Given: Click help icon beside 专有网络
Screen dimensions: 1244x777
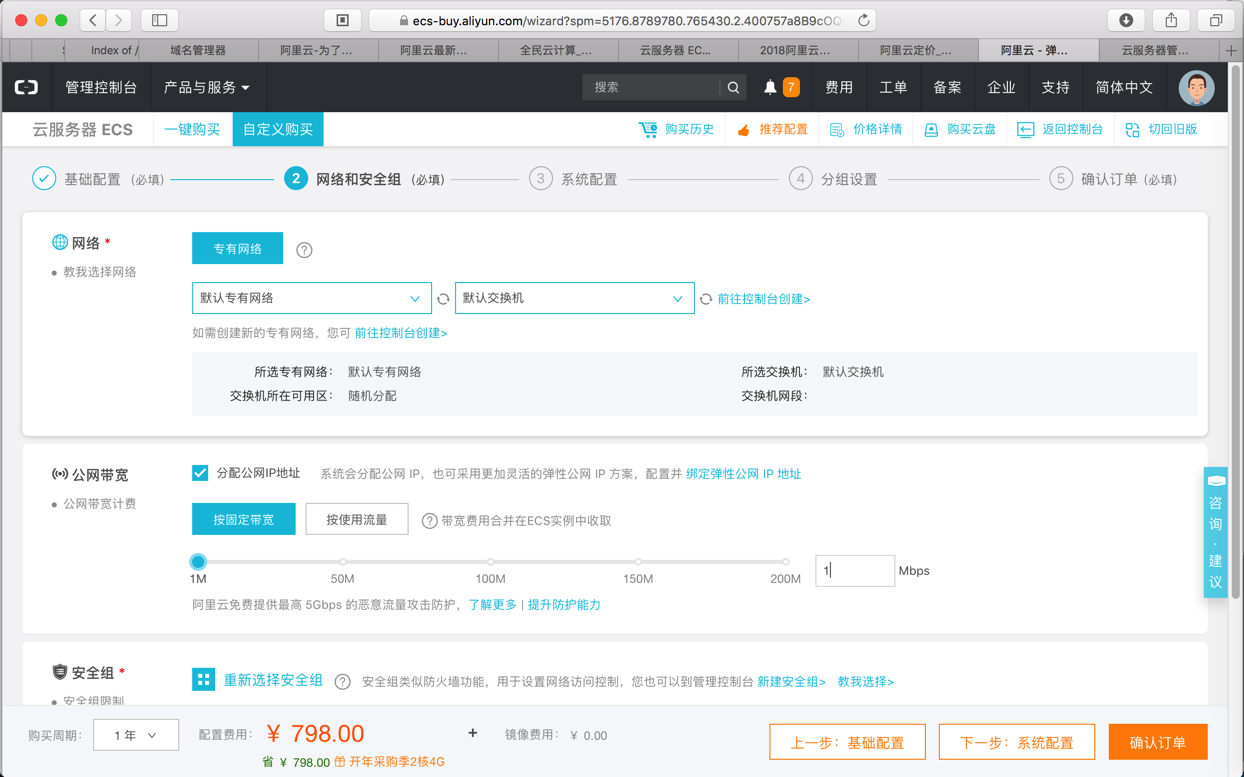Looking at the screenshot, I should tap(304, 250).
